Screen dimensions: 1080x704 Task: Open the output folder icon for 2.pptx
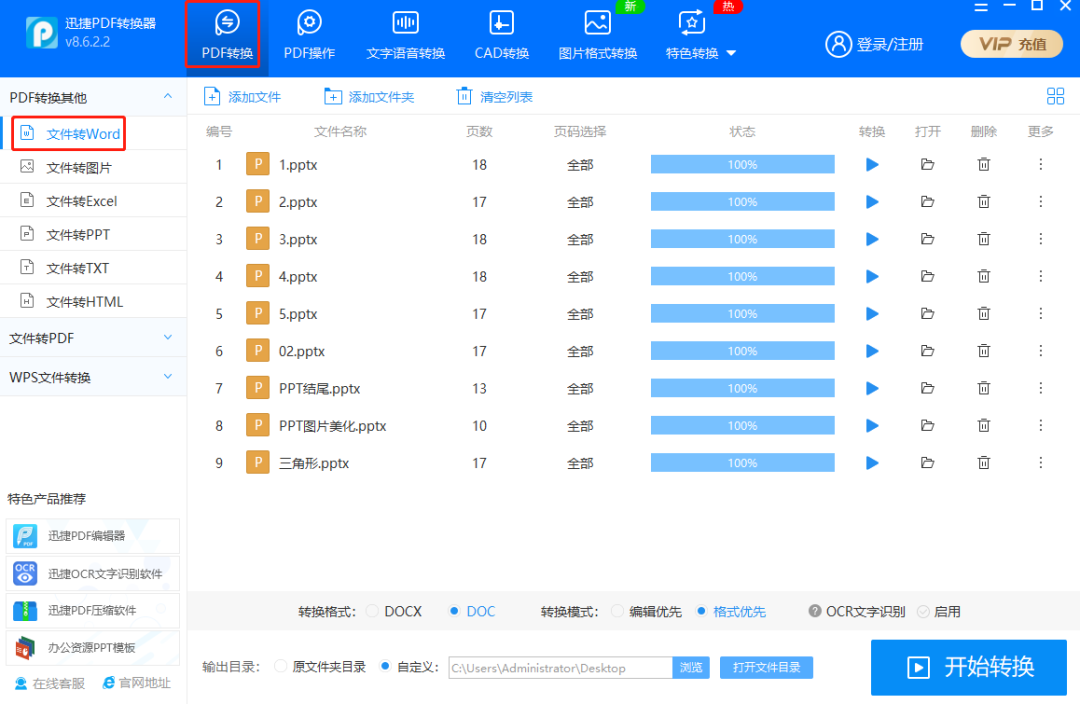[x=927, y=201]
